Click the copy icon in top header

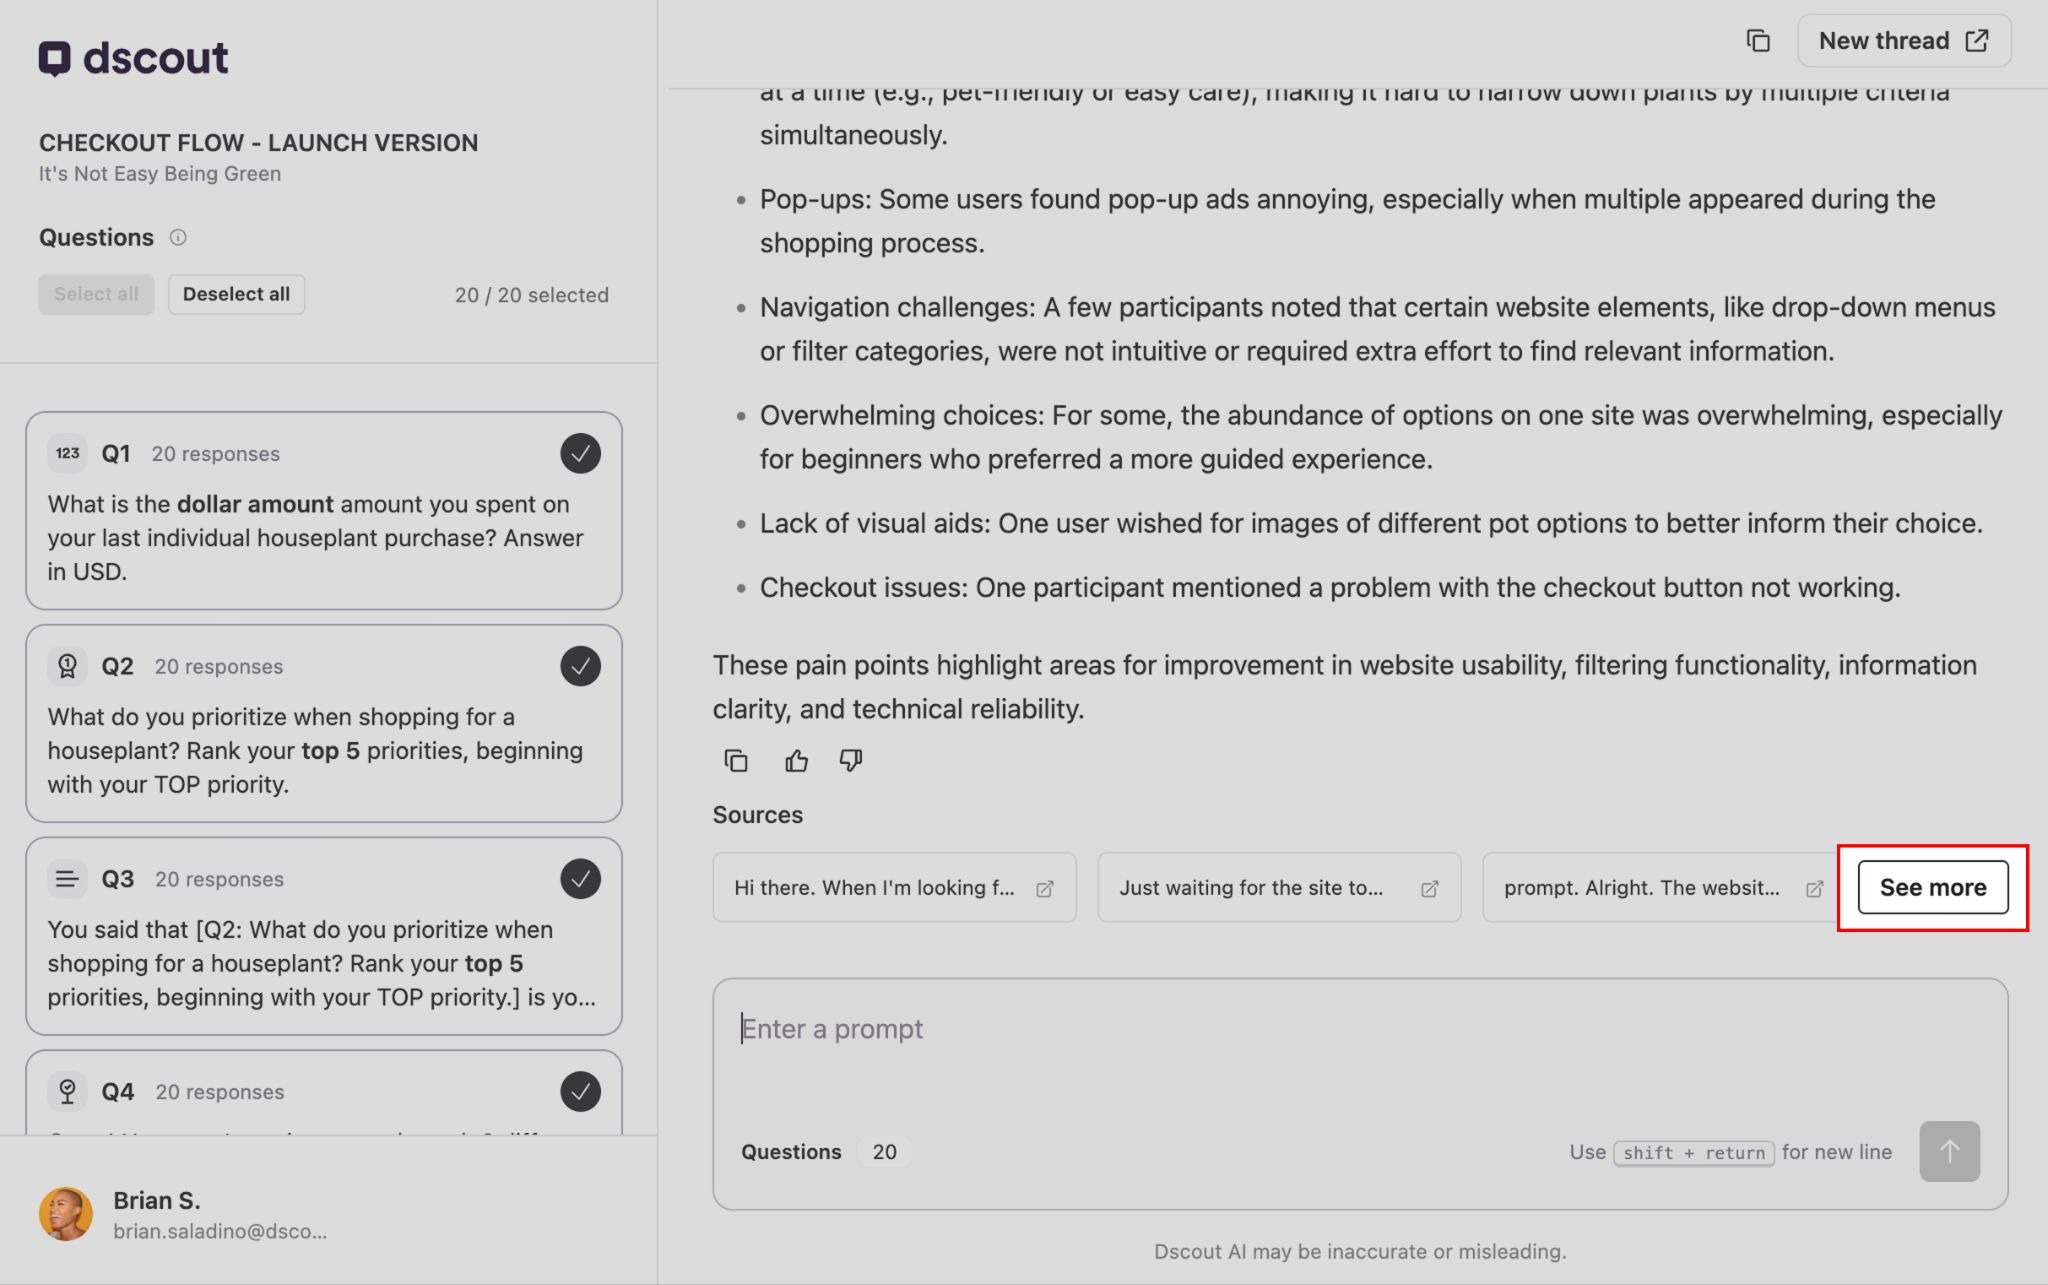tap(1758, 41)
